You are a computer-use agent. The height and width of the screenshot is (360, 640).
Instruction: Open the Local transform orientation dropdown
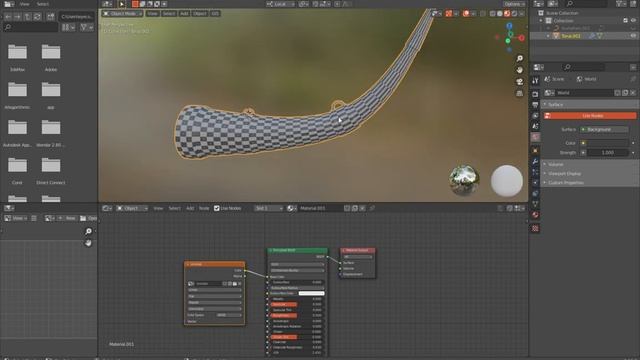tap(280, 4)
